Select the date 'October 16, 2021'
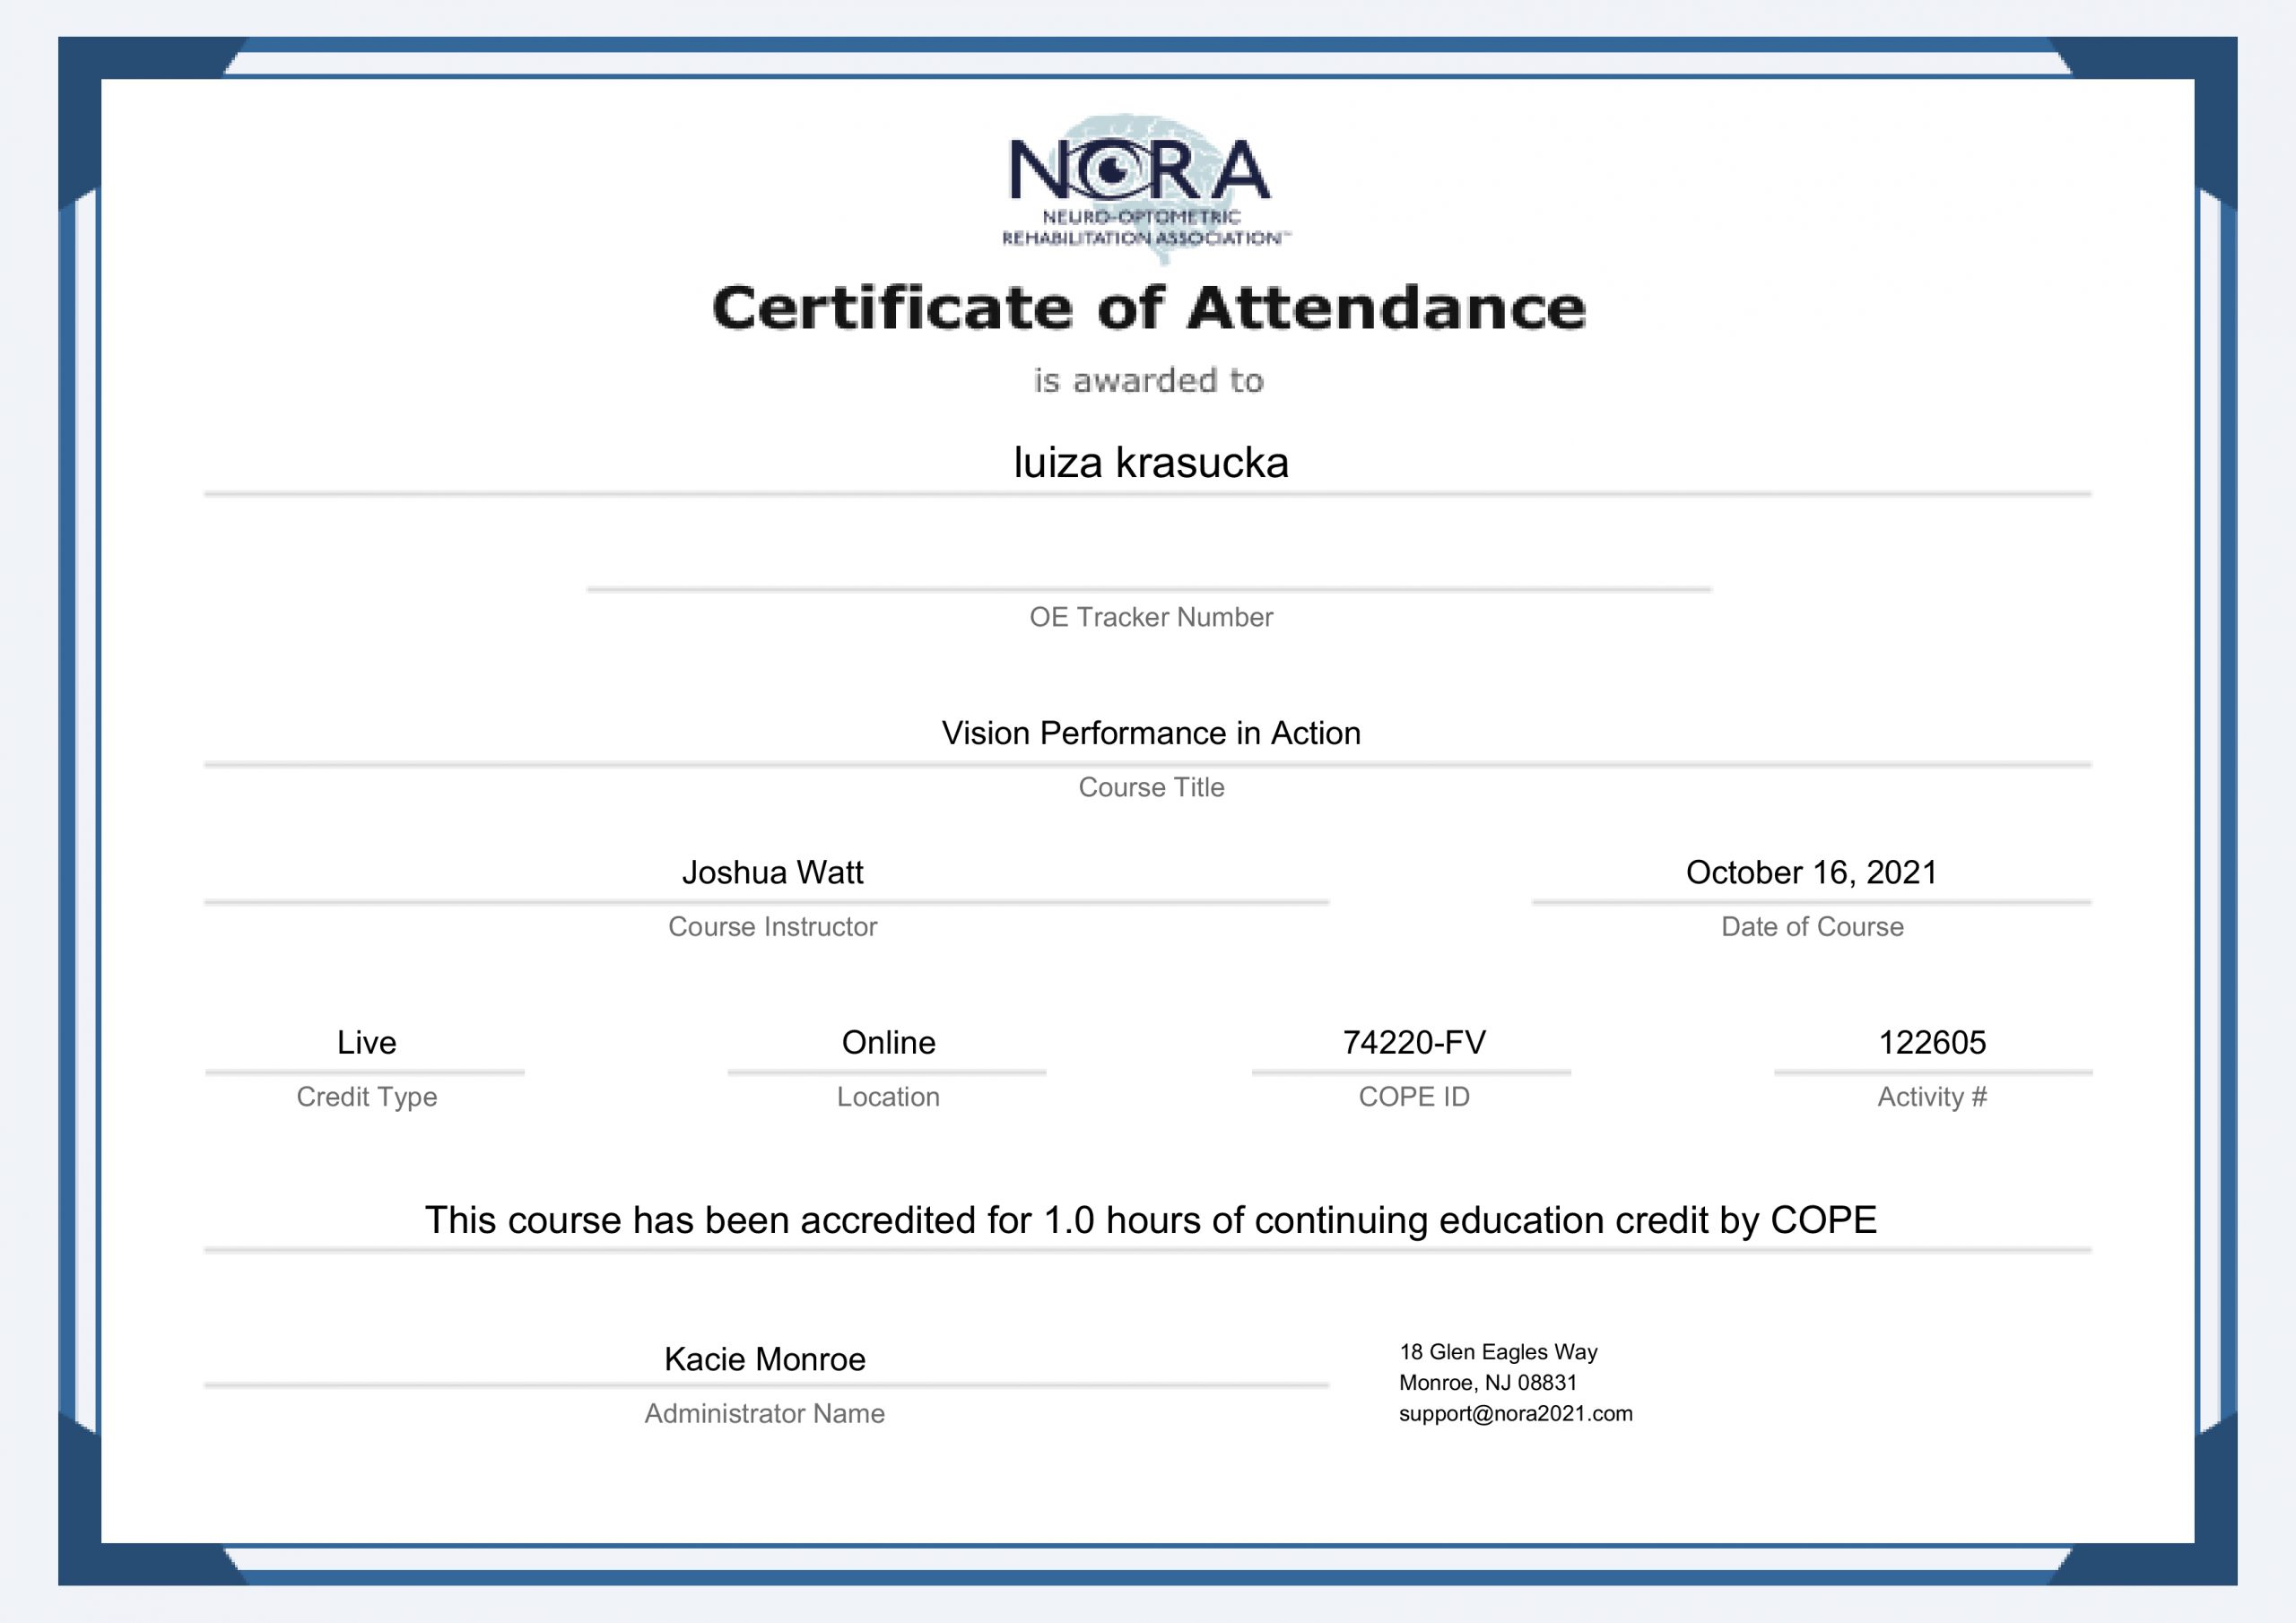The image size is (2296, 1623). tap(1811, 872)
